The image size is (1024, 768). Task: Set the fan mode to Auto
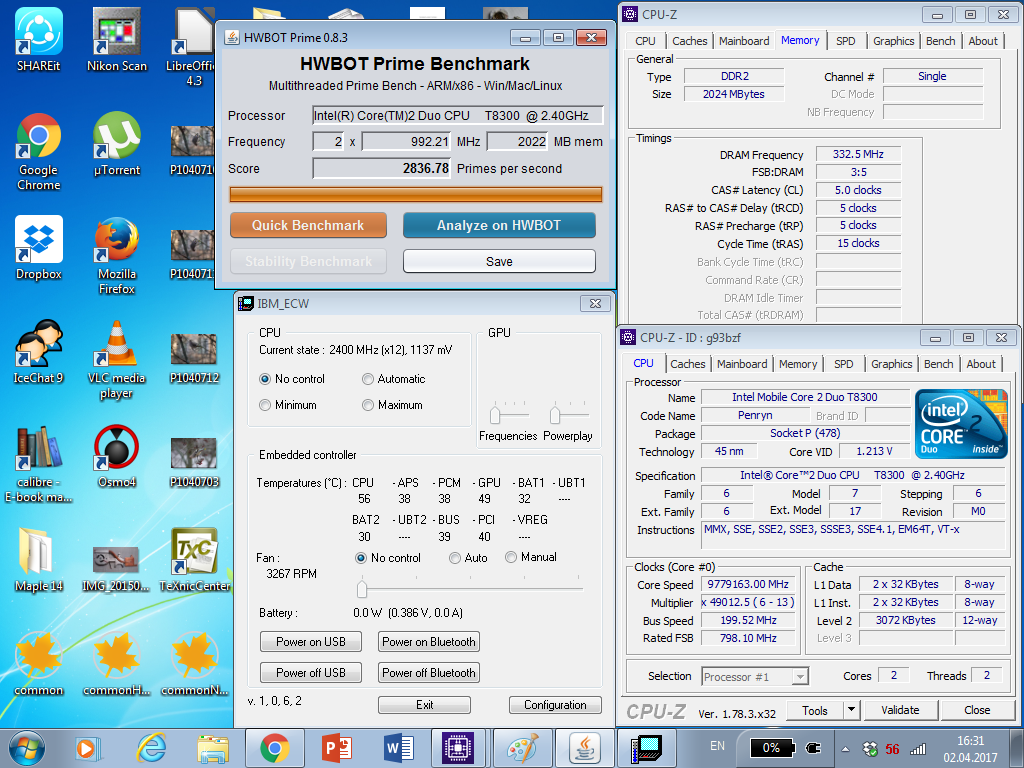pyautogui.click(x=455, y=558)
